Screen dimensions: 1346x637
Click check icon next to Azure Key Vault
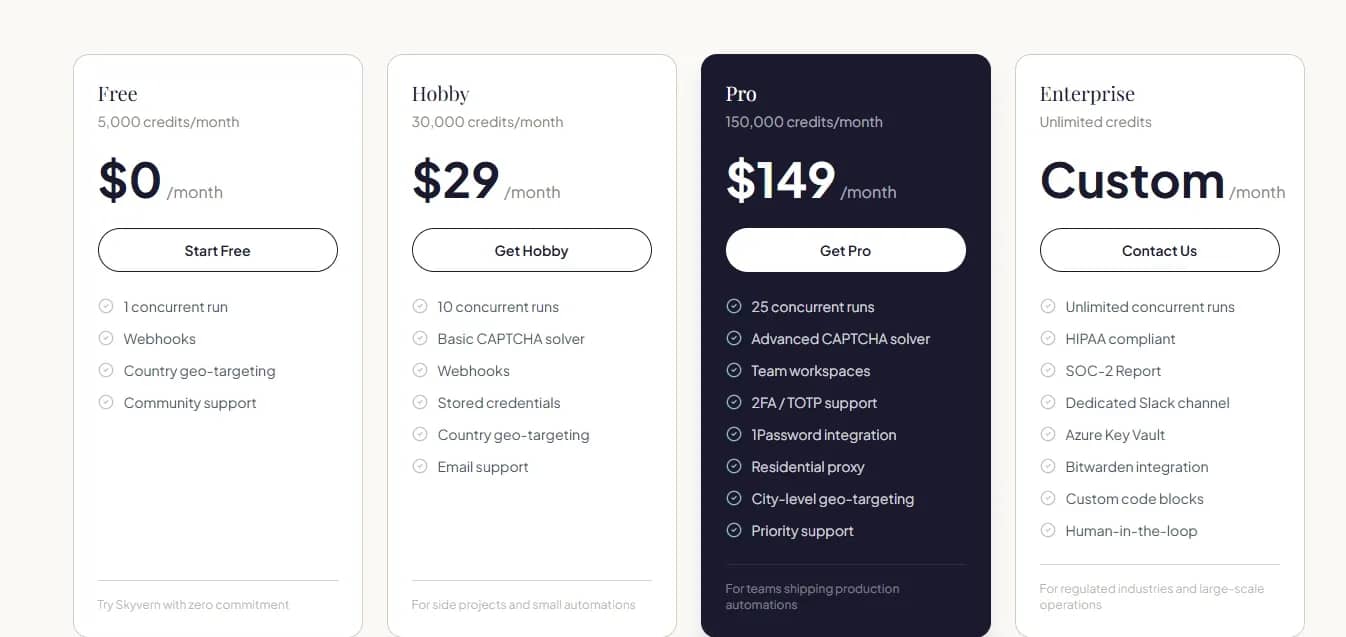click(1048, 434)
